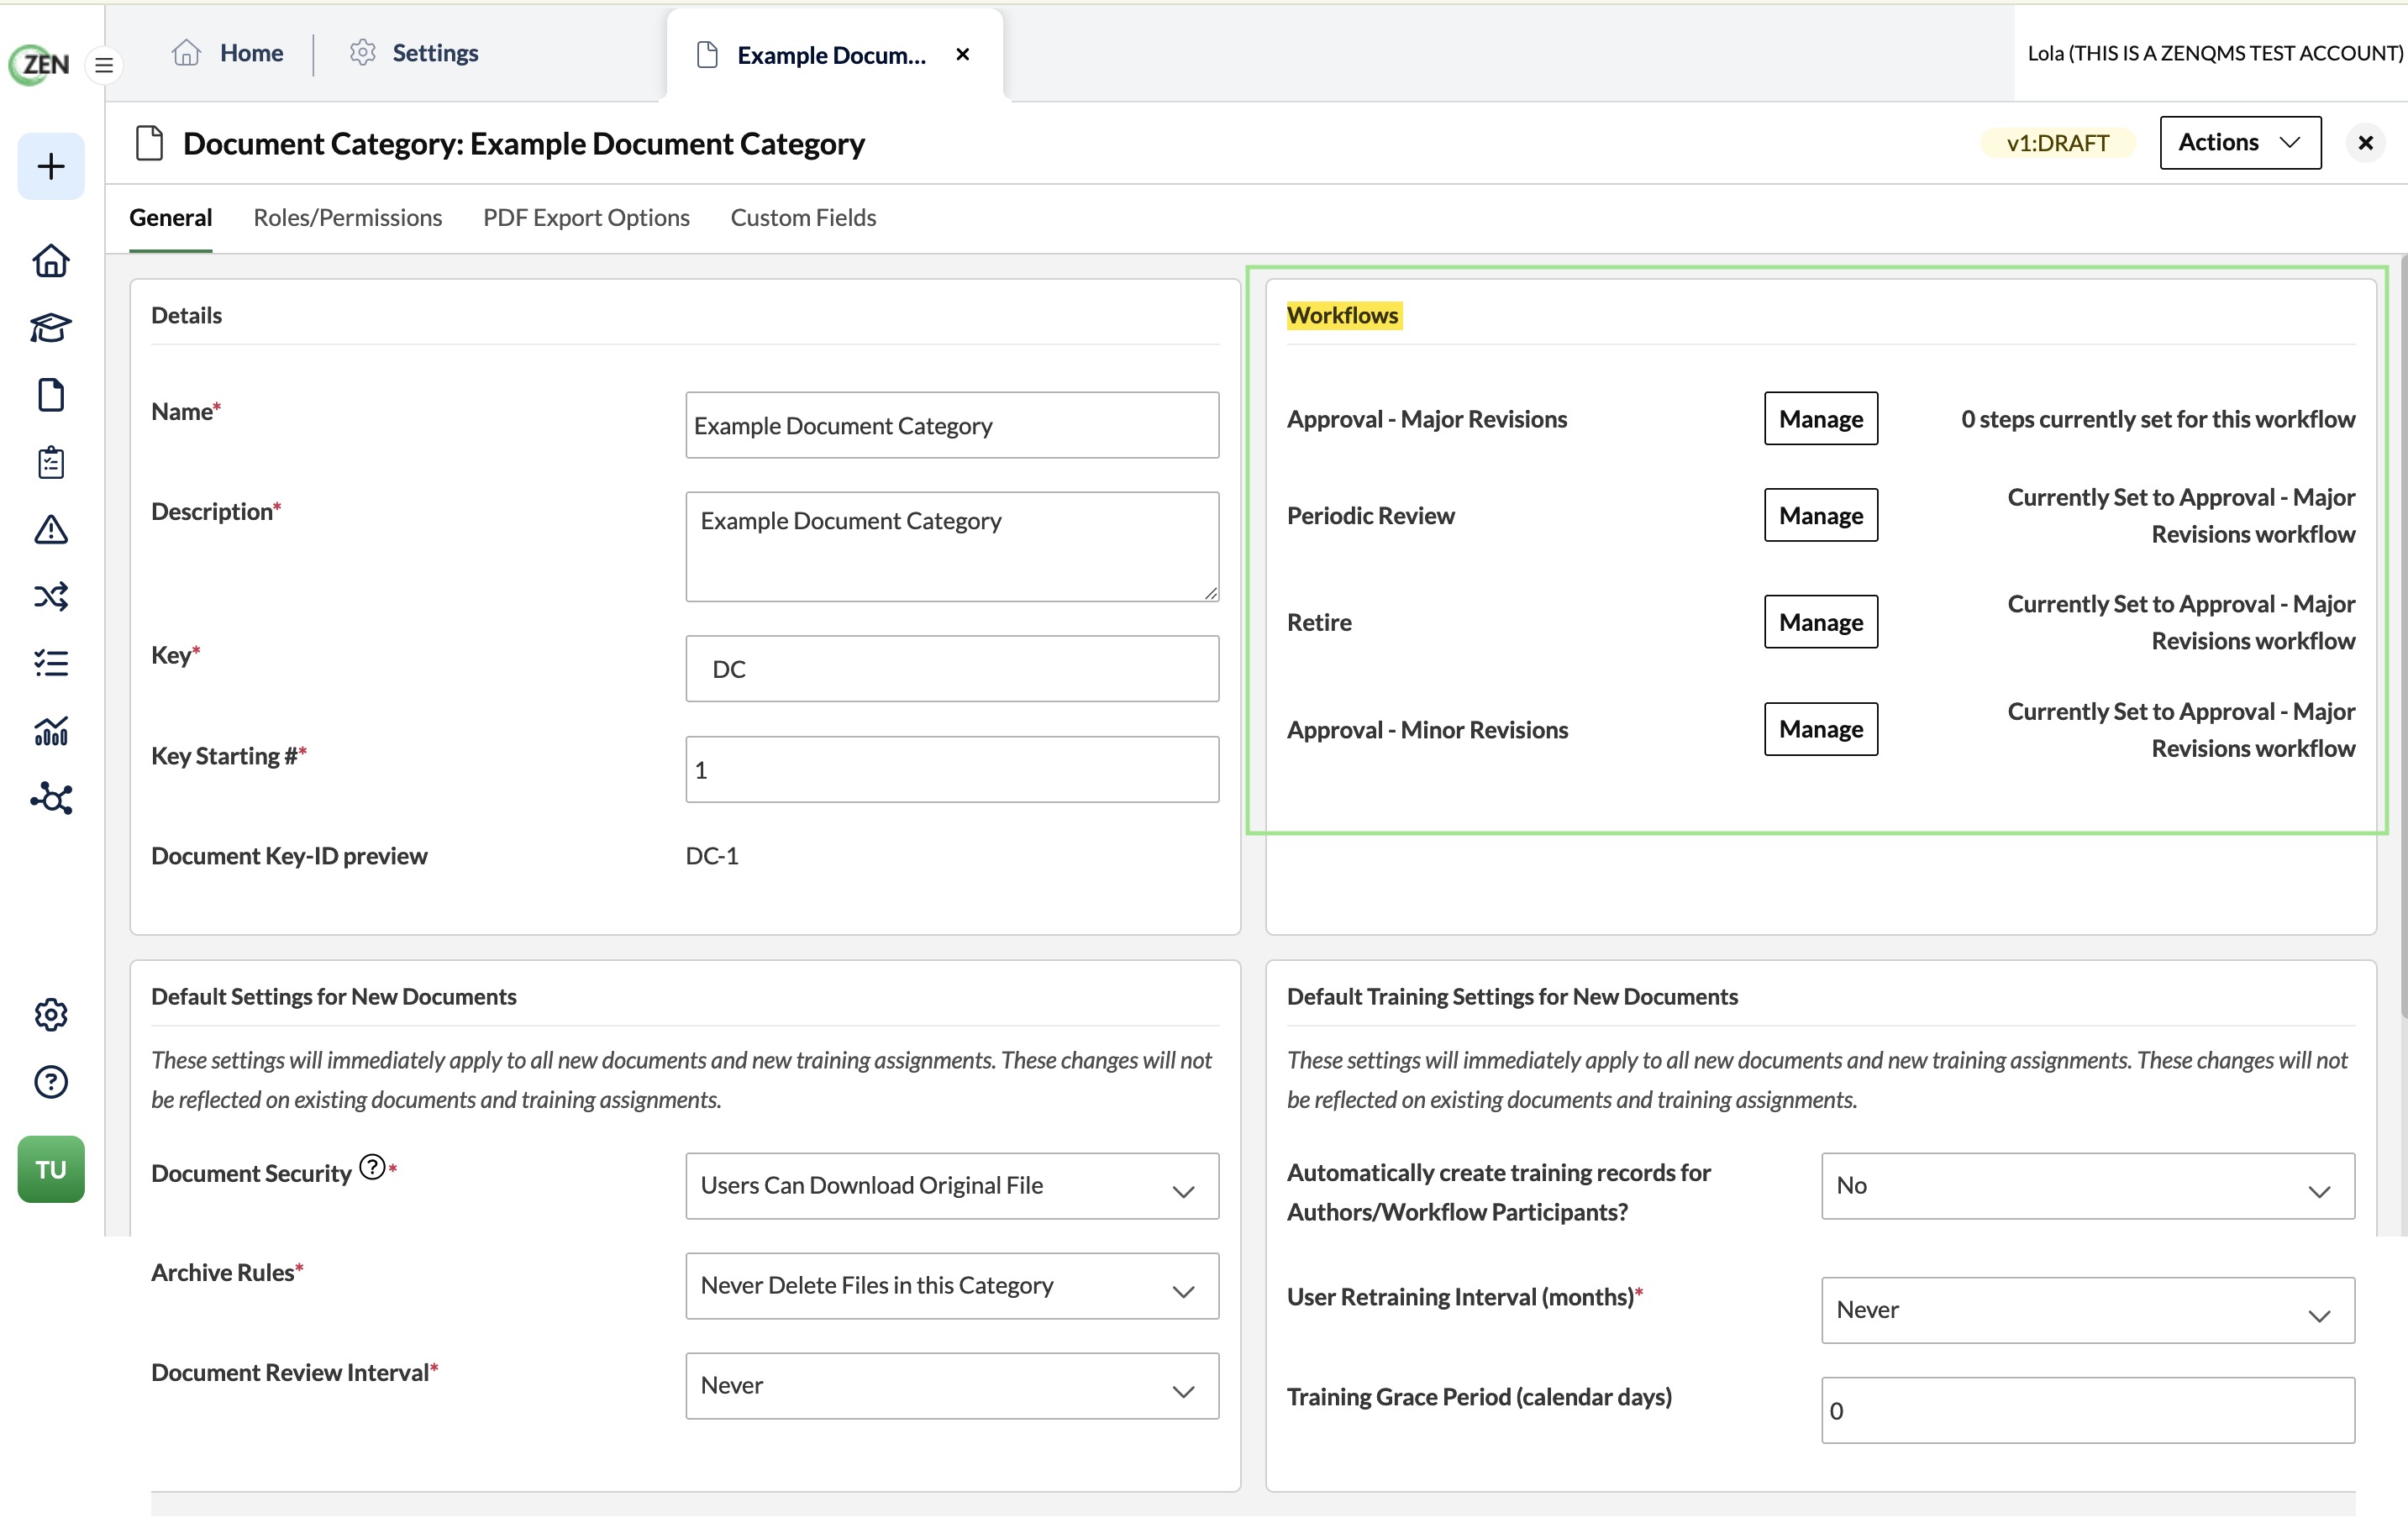Open the network nodes sidebar icon
This screenshot has width=2408, height=1528.
coord(51,798)
